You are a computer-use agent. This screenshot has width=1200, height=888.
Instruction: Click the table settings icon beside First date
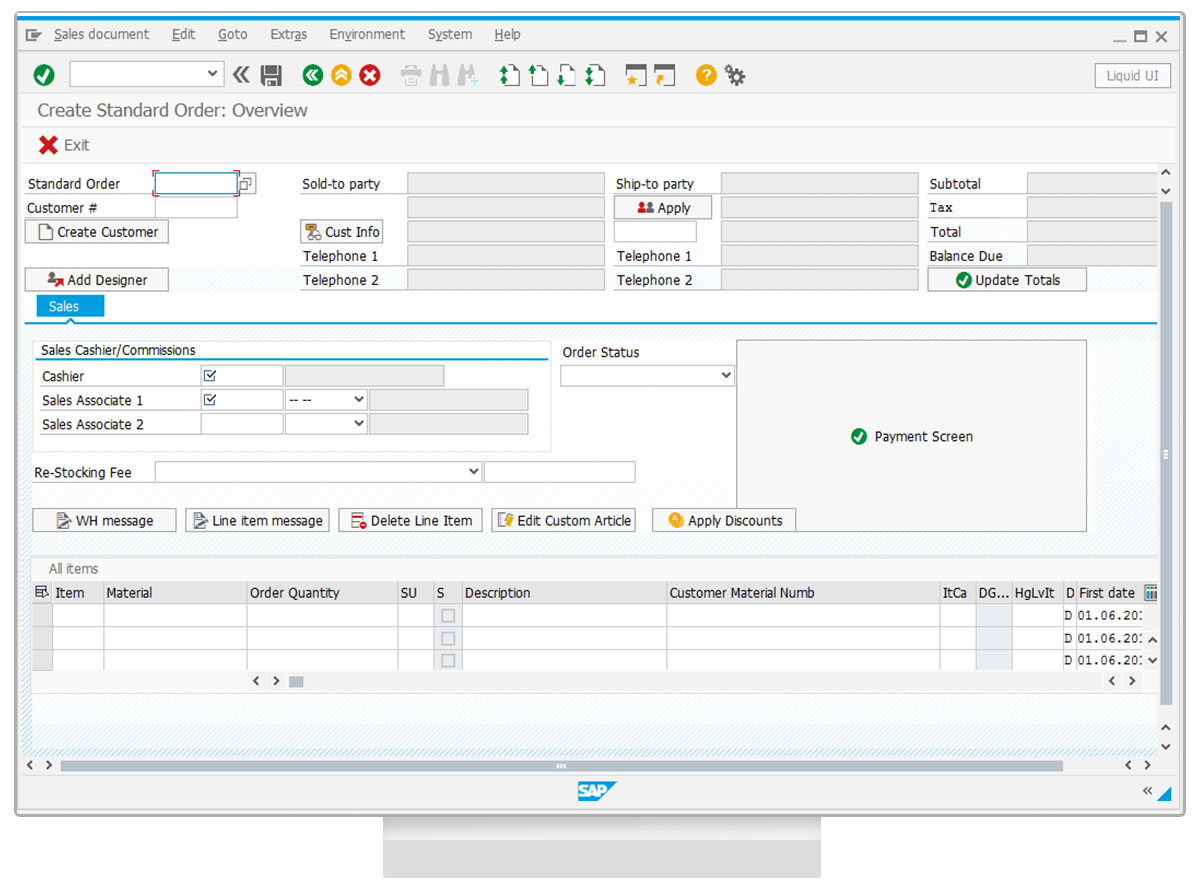(x=1150, y=593)
